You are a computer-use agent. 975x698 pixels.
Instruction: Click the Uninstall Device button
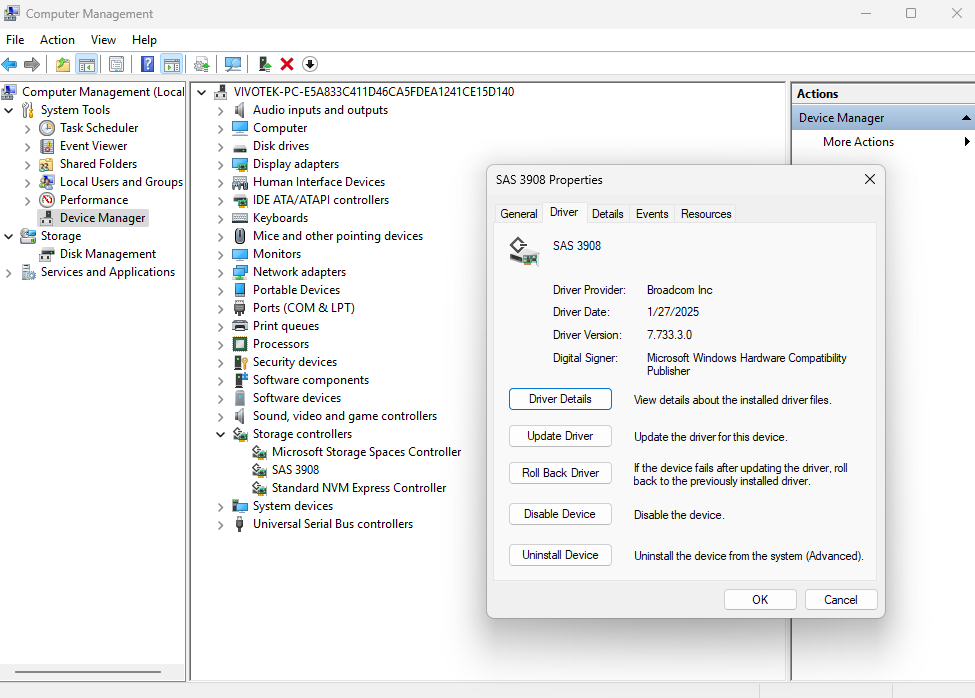[560, 555]
